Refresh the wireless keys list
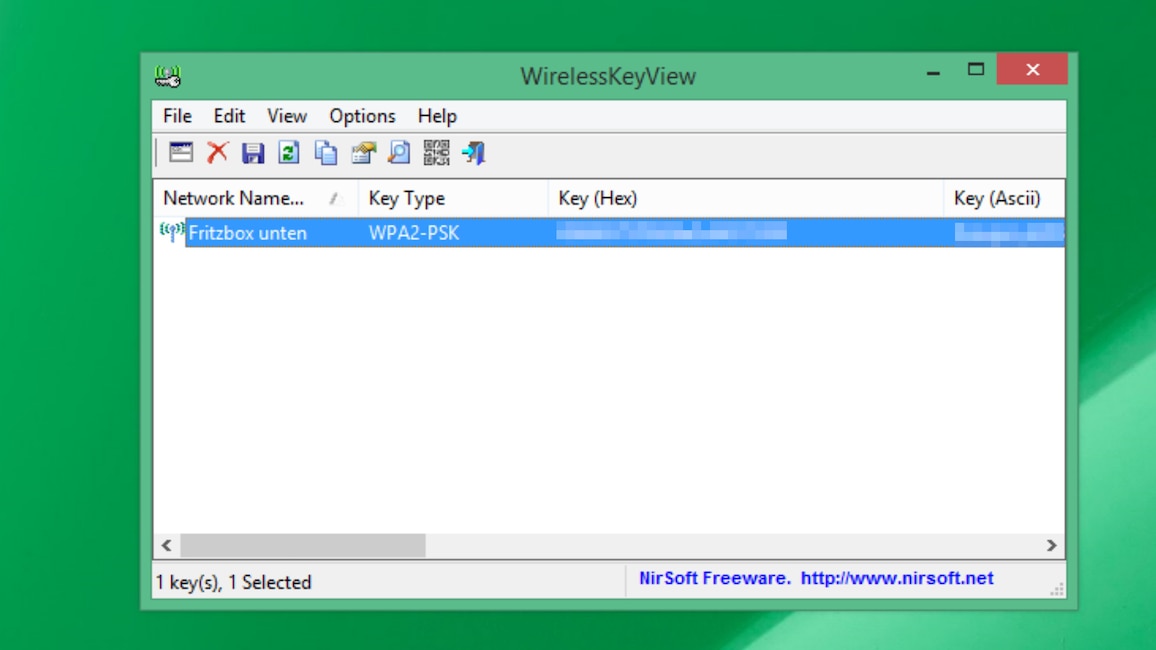 tap(288, 152)
